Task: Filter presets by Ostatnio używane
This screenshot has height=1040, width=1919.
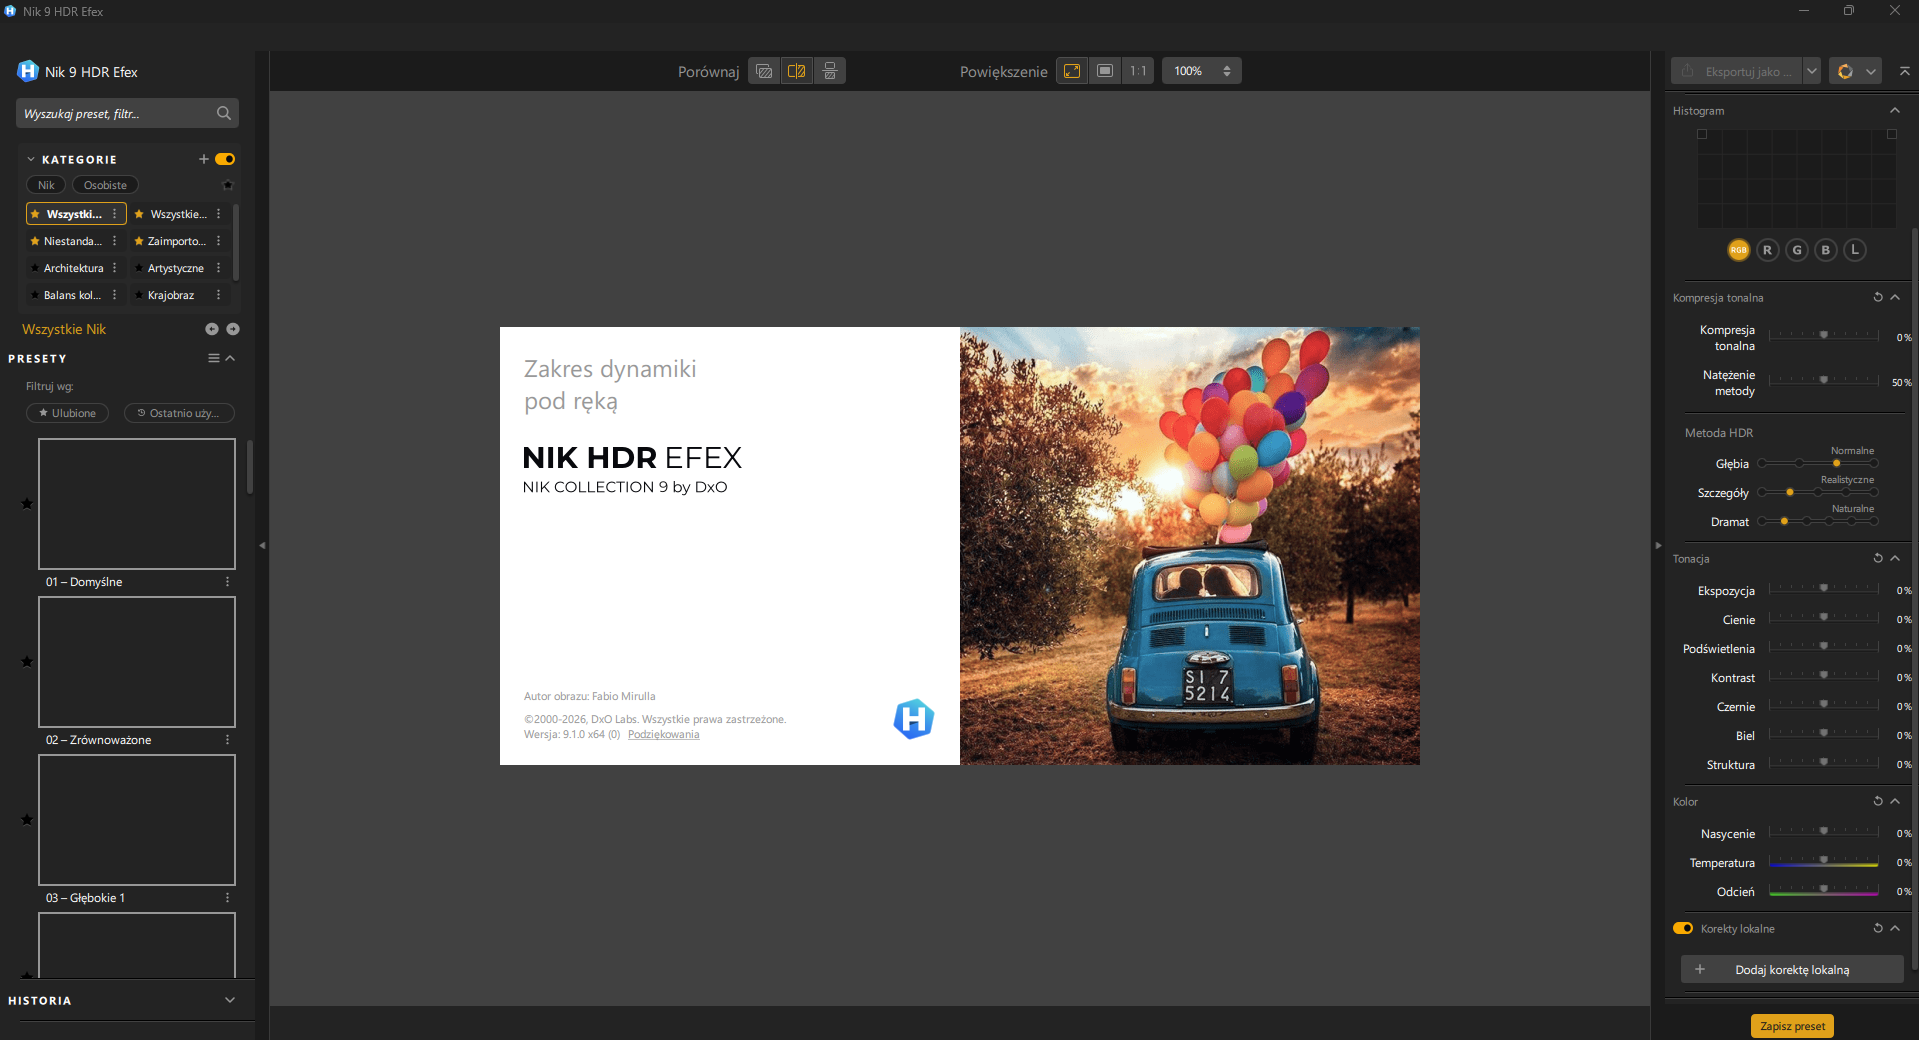Action: pyautogui.click(x=179, y=413)
